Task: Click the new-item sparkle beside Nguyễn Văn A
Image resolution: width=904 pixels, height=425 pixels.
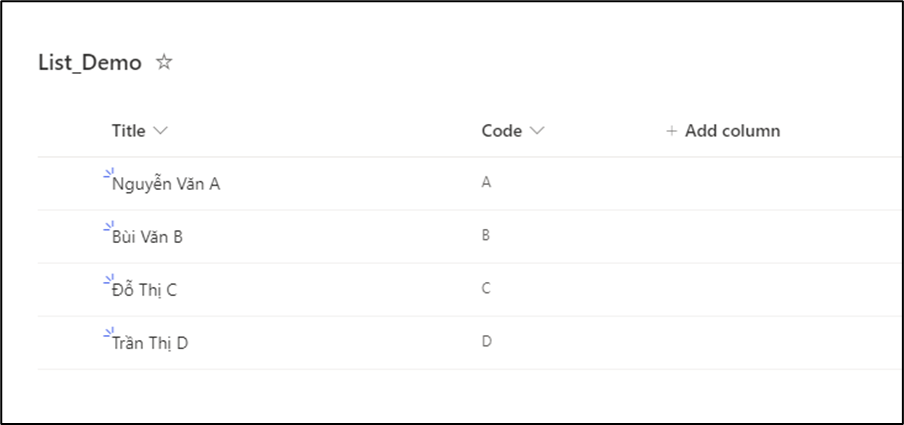Action: (107, 175)
